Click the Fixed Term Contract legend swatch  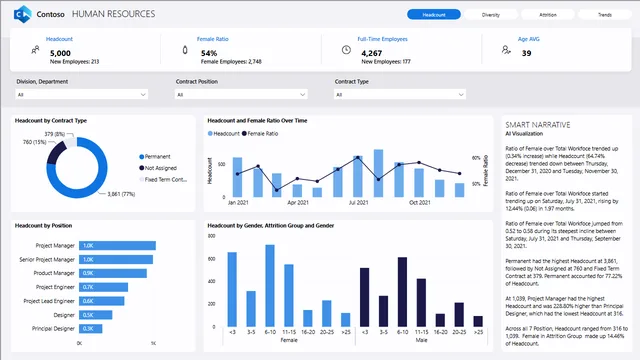pyautogui.click(x=142, y=180)
